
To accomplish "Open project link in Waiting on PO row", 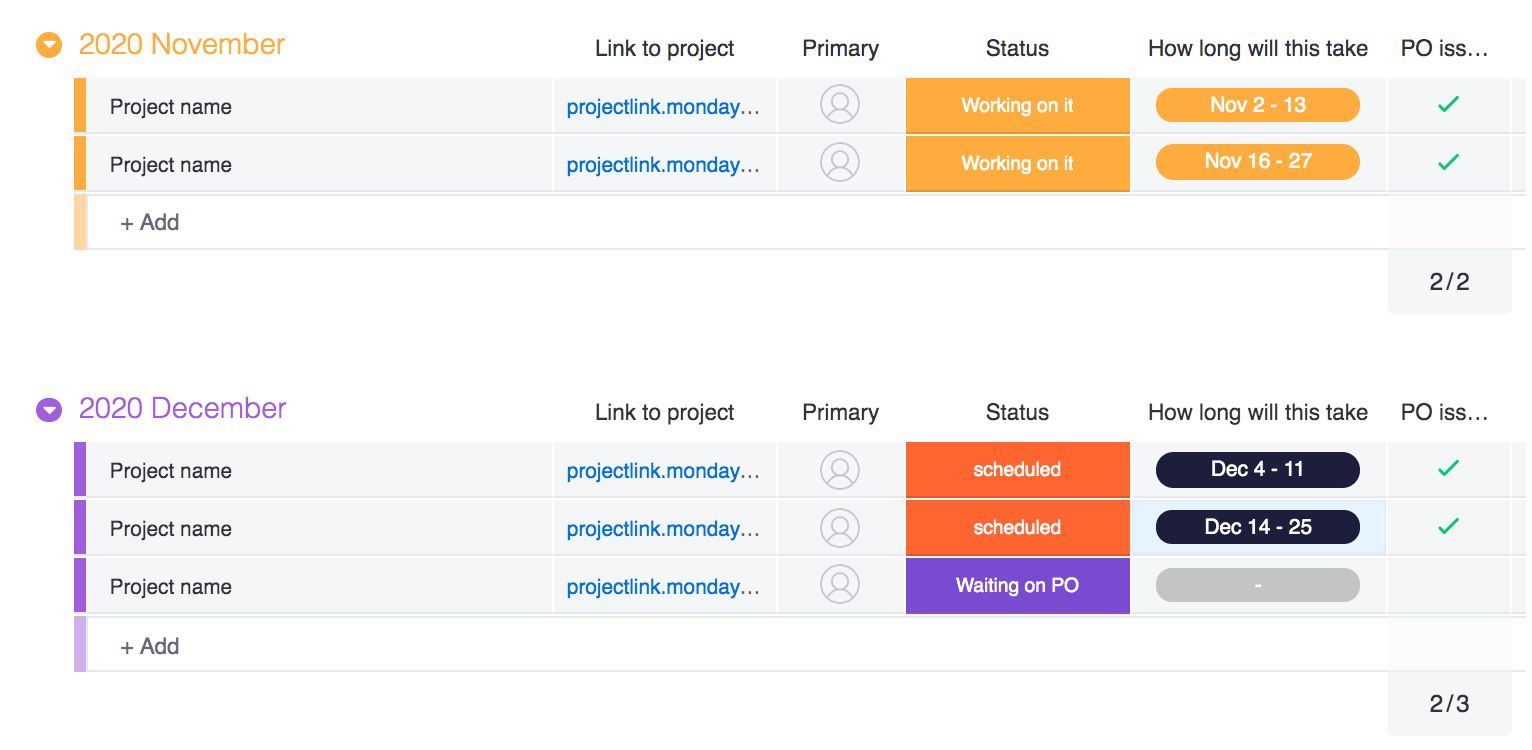I will pyautogui.click(x=663, y=587).
